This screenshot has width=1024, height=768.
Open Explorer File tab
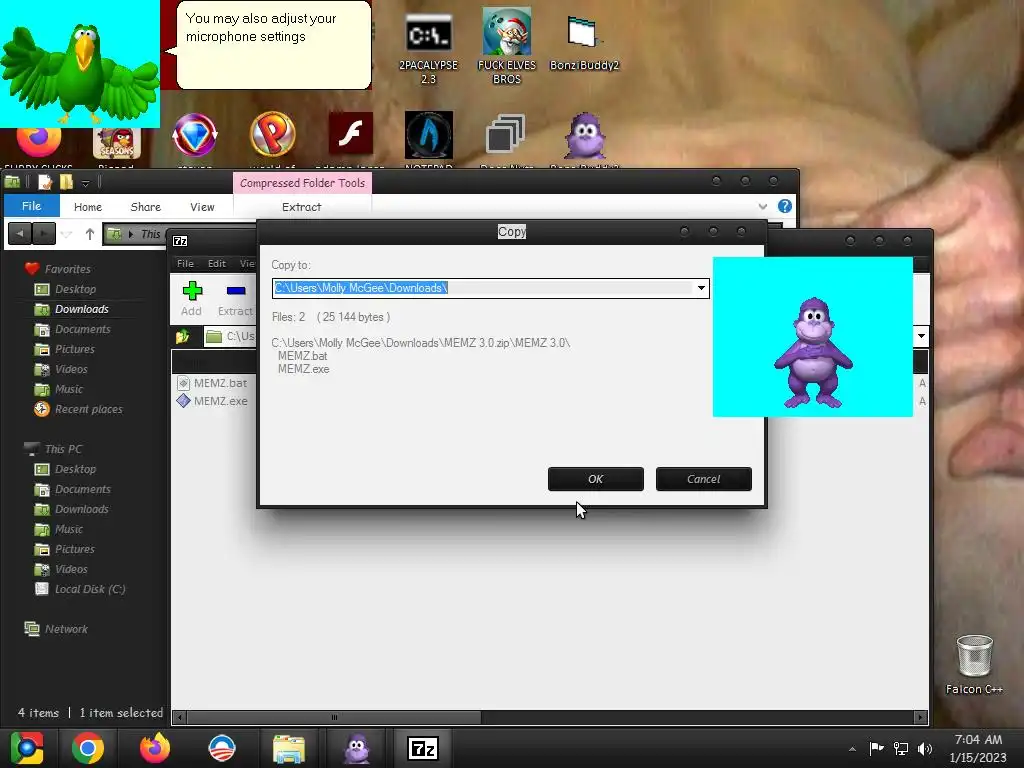click(x=31, y=206)
